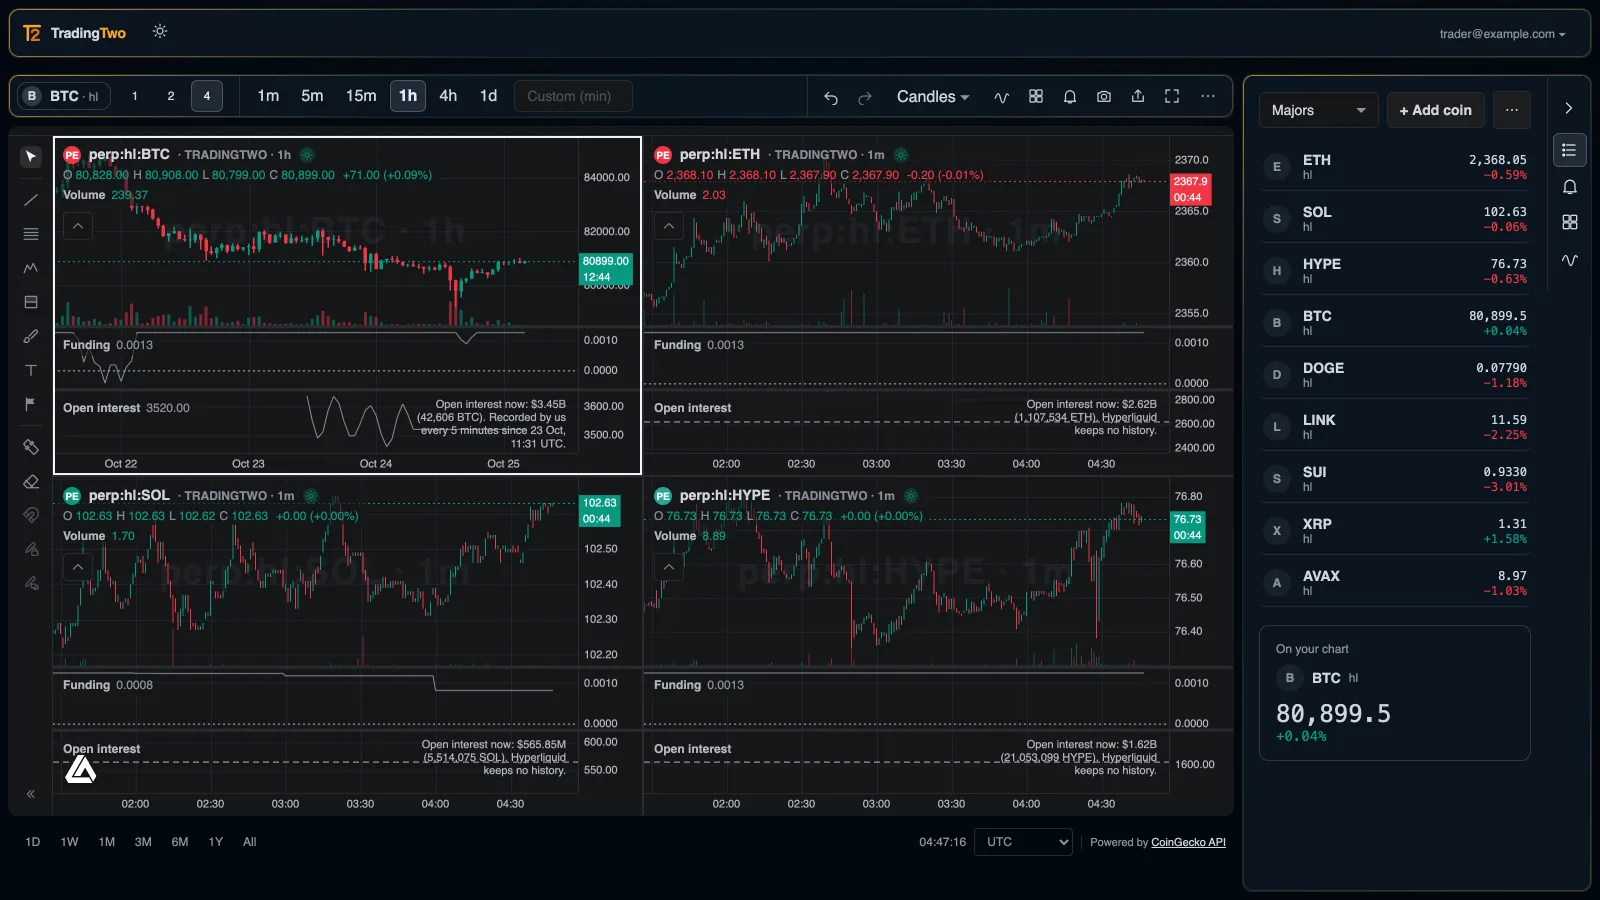Open the indicators wave icon in toolbar
Viewport: 1600px width, 900px height.
[x=1001, y=97]
